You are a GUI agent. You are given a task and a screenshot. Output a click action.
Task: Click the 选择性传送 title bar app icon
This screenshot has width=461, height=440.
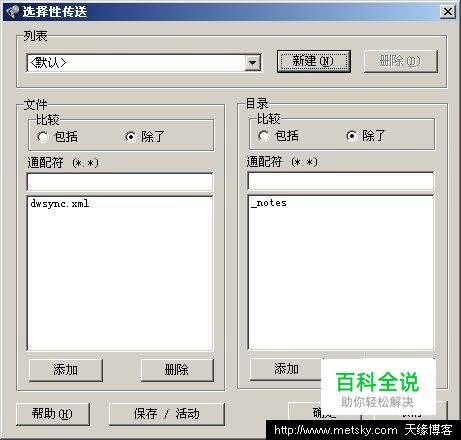12,12
